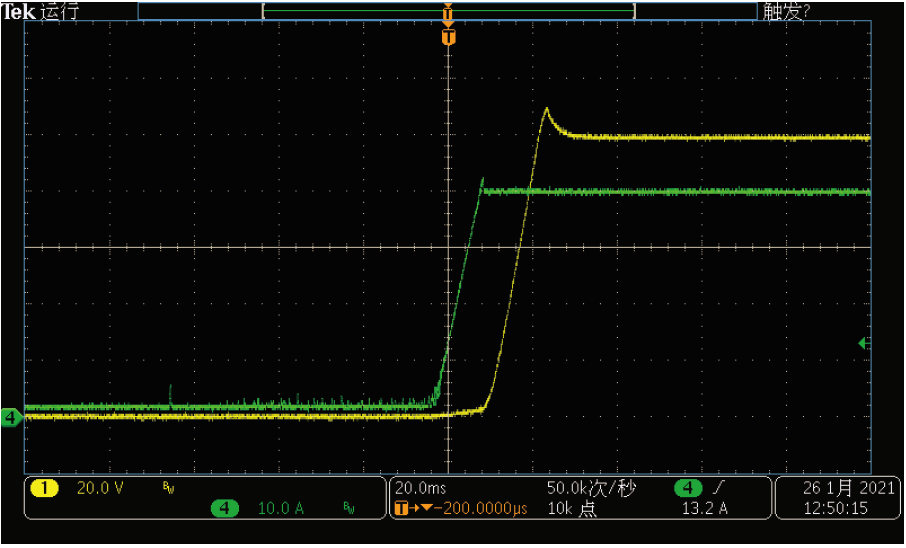Click channel 4 ground marker at left edge
Image resolution: width=906 pixels, height=548 pixels.
11,417
